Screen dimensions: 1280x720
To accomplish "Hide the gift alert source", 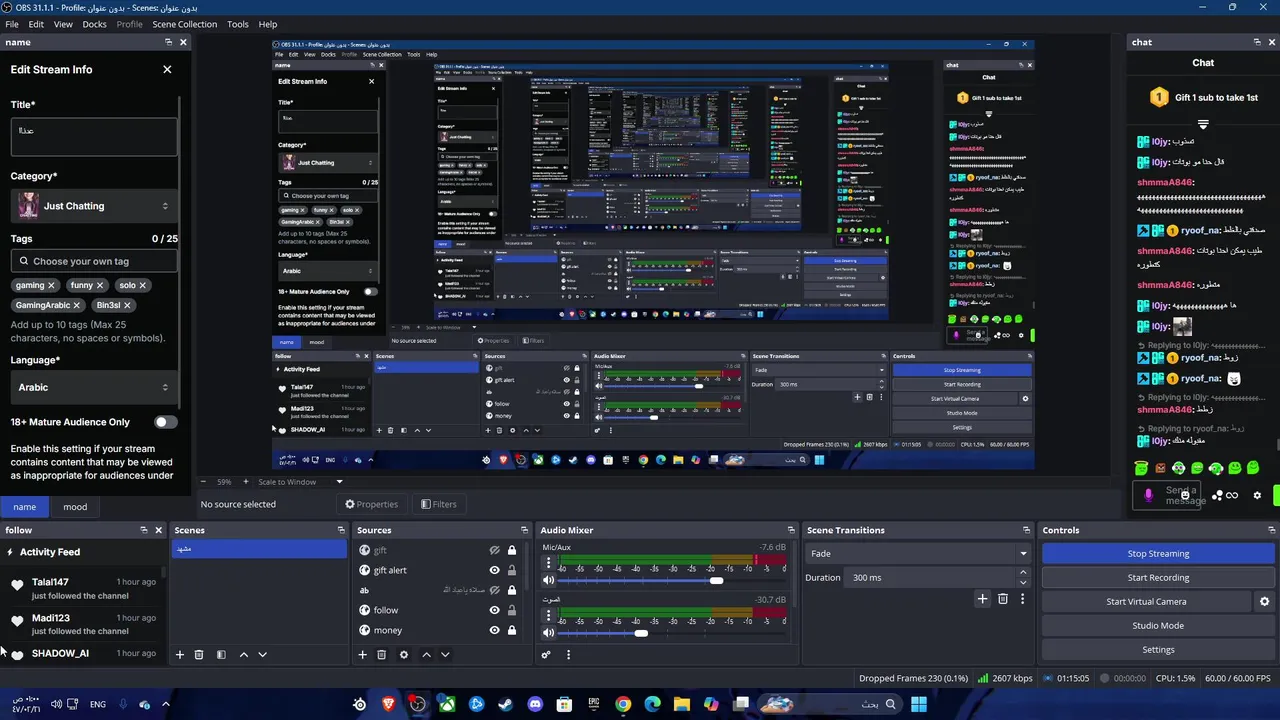I will click(x=494, y=570).
